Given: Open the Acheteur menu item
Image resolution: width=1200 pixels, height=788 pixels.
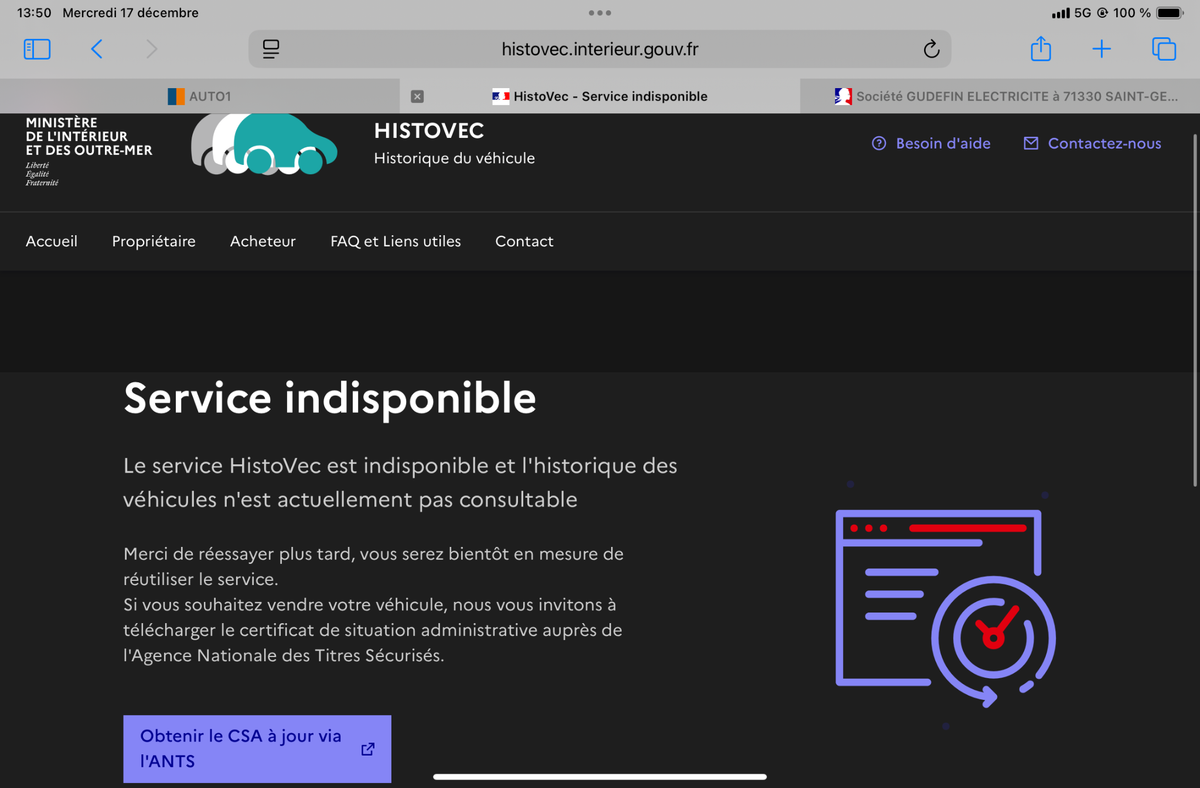Looking at the screenshot, I should pos(263,241).
